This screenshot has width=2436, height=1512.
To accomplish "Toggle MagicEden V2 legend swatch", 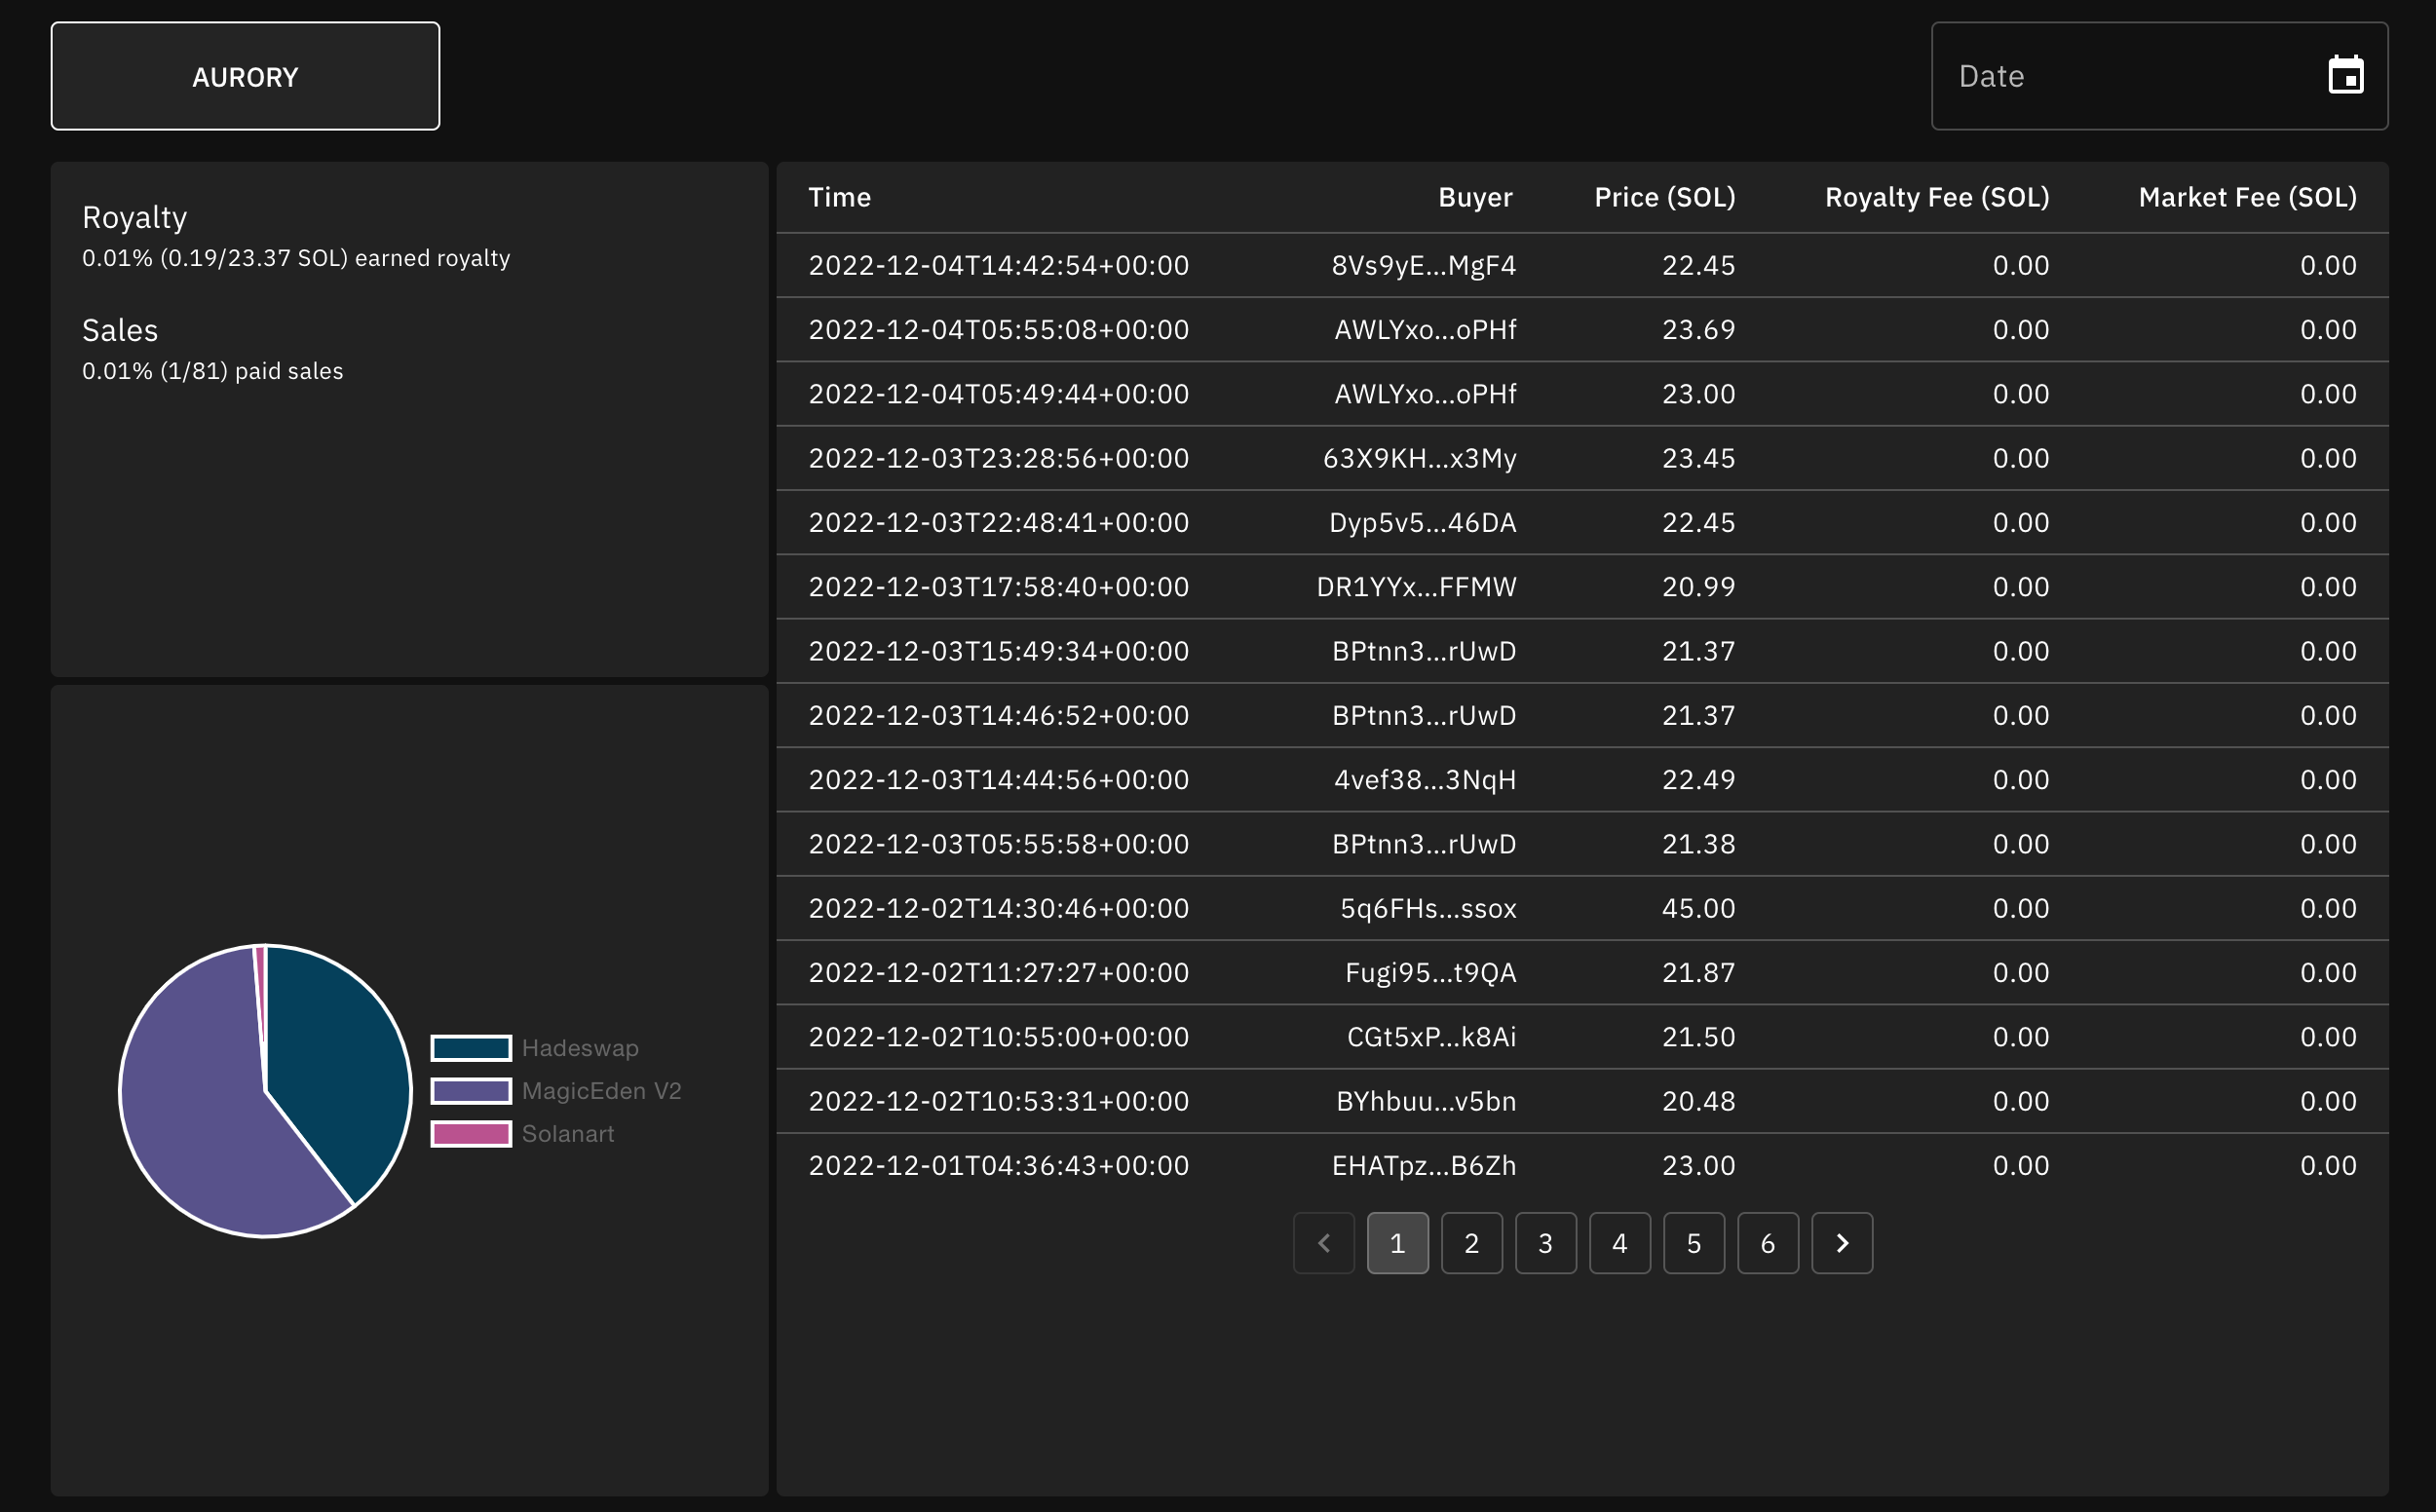I will pos(471,1091).
